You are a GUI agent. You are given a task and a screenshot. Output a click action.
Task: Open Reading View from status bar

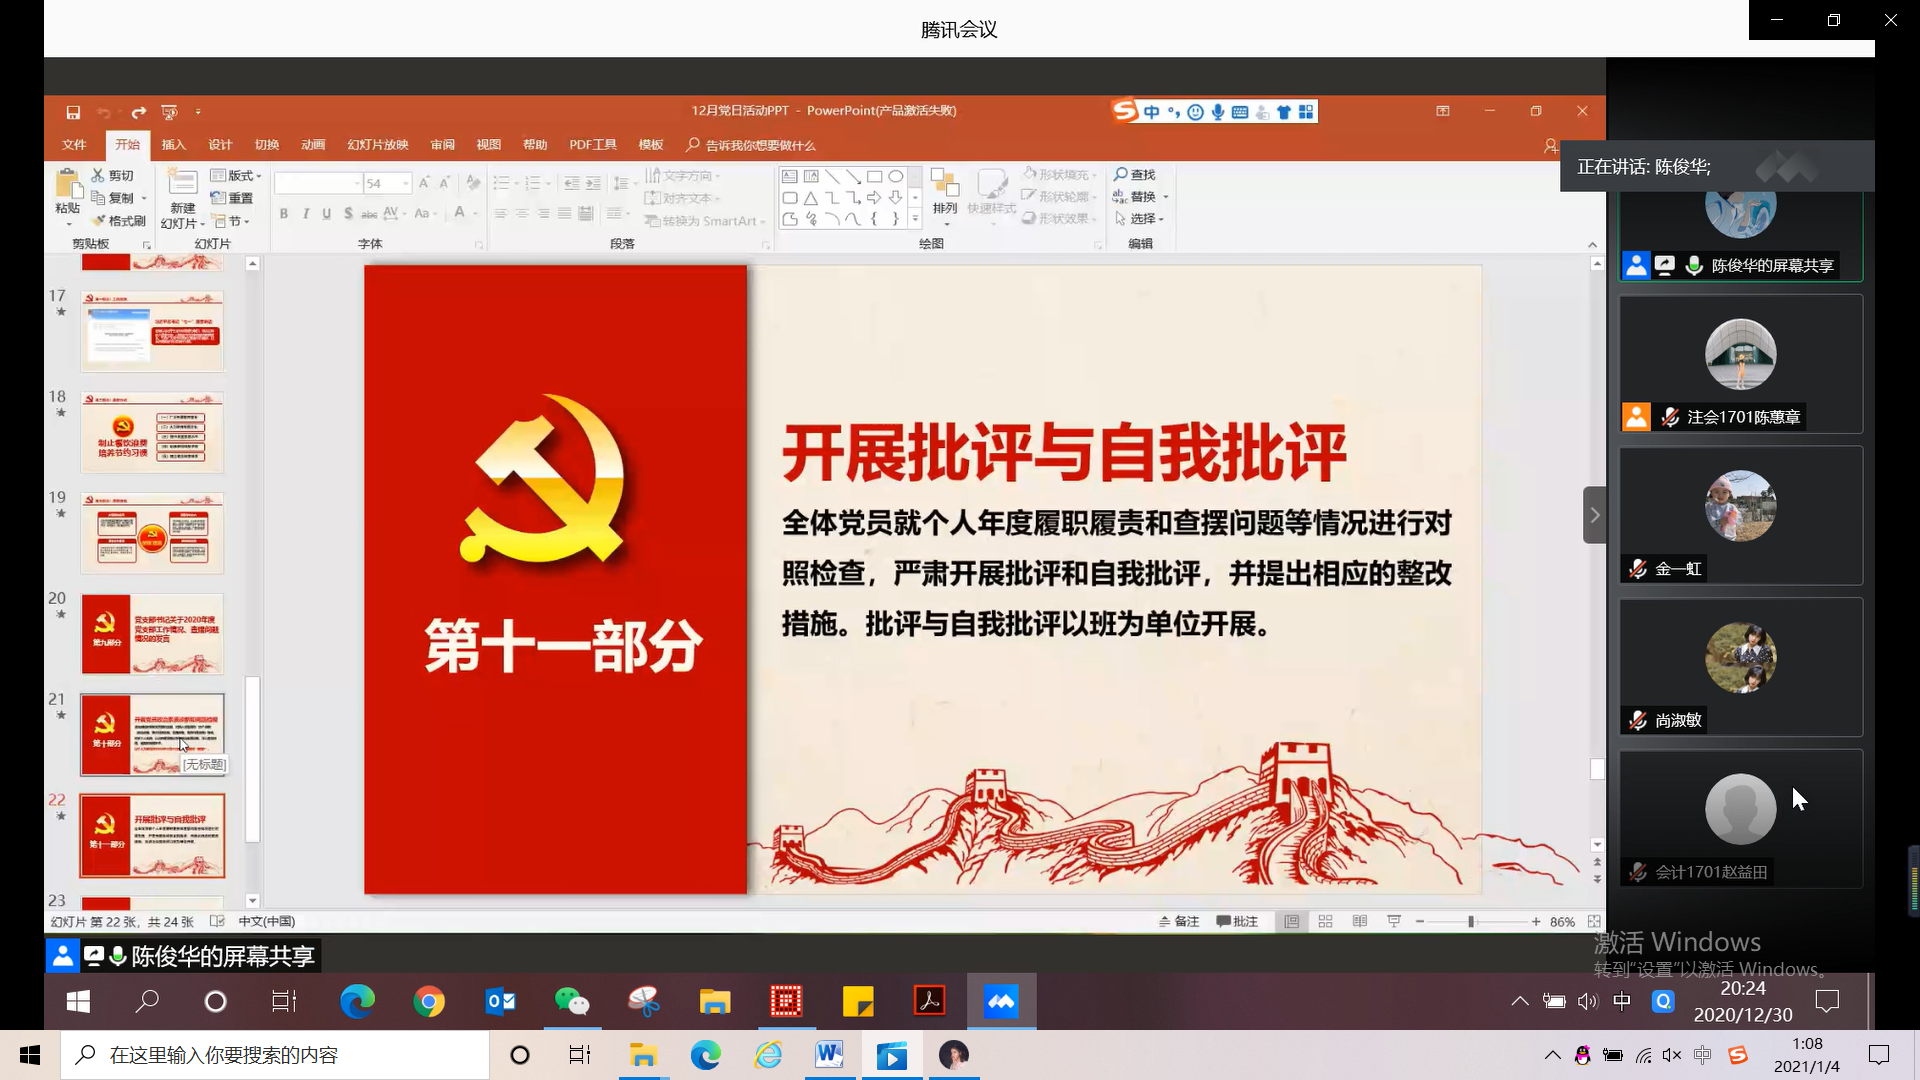point(1359,921)
